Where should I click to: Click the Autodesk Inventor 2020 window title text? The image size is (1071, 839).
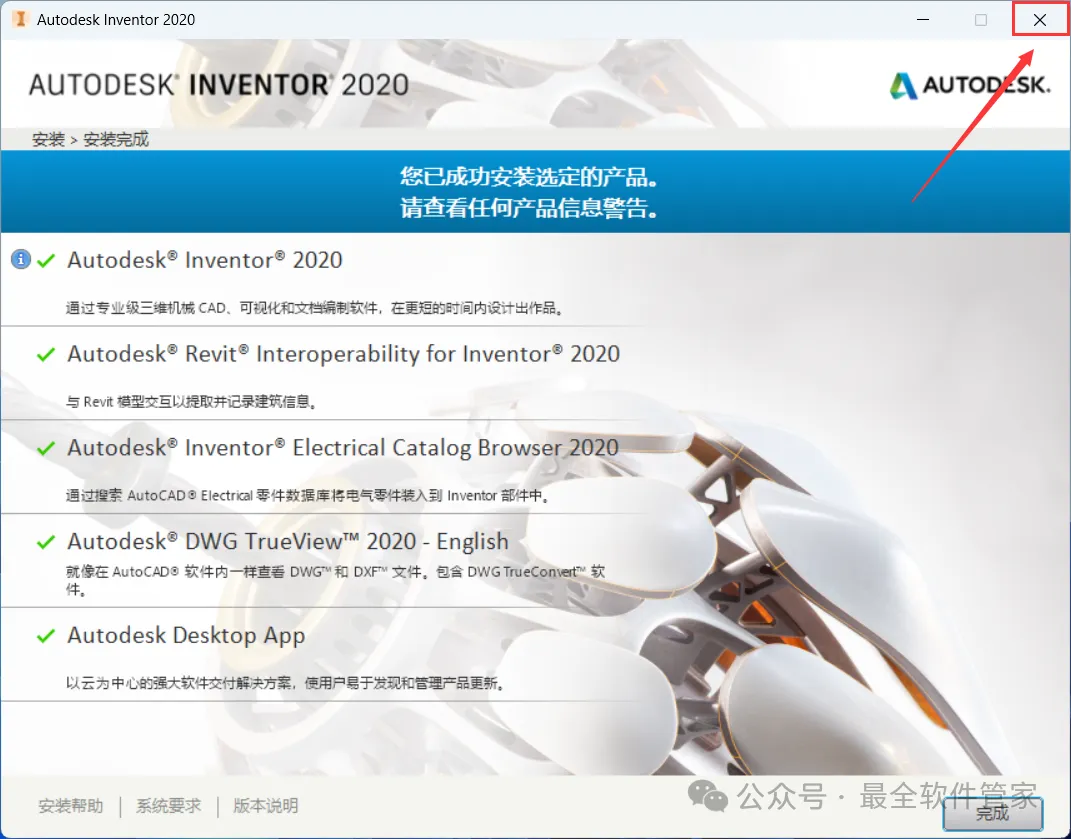click(116, 20)
